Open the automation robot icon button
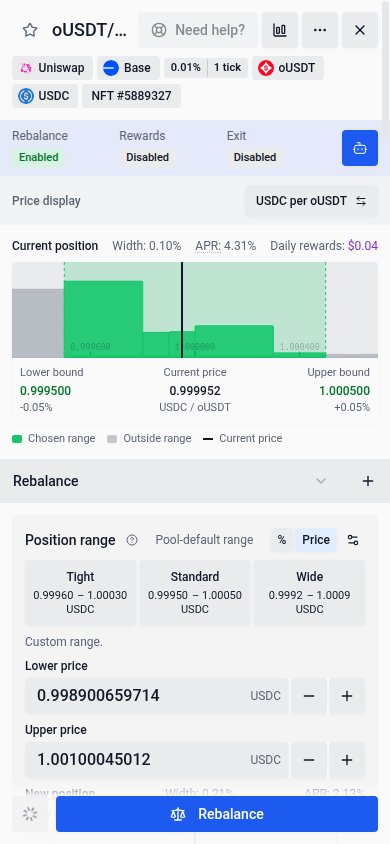This screenshot has height=844, width=390. 360,148
